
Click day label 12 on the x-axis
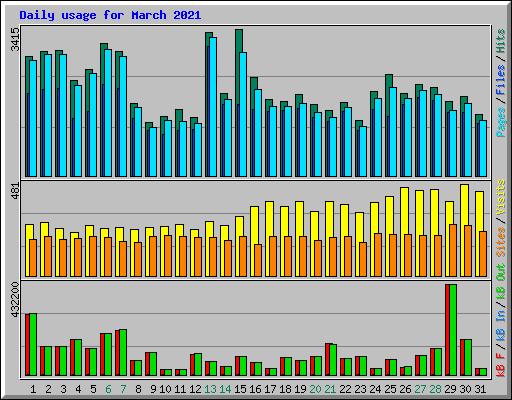coord(195,389)
